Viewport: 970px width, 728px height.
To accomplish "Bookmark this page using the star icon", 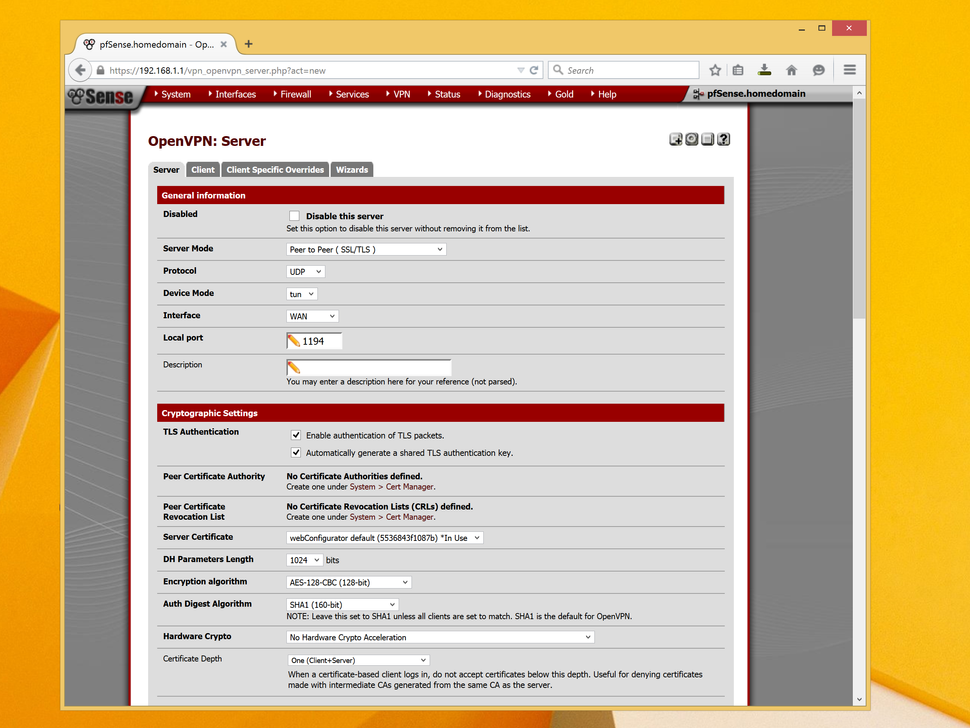I will pos(715,70).
